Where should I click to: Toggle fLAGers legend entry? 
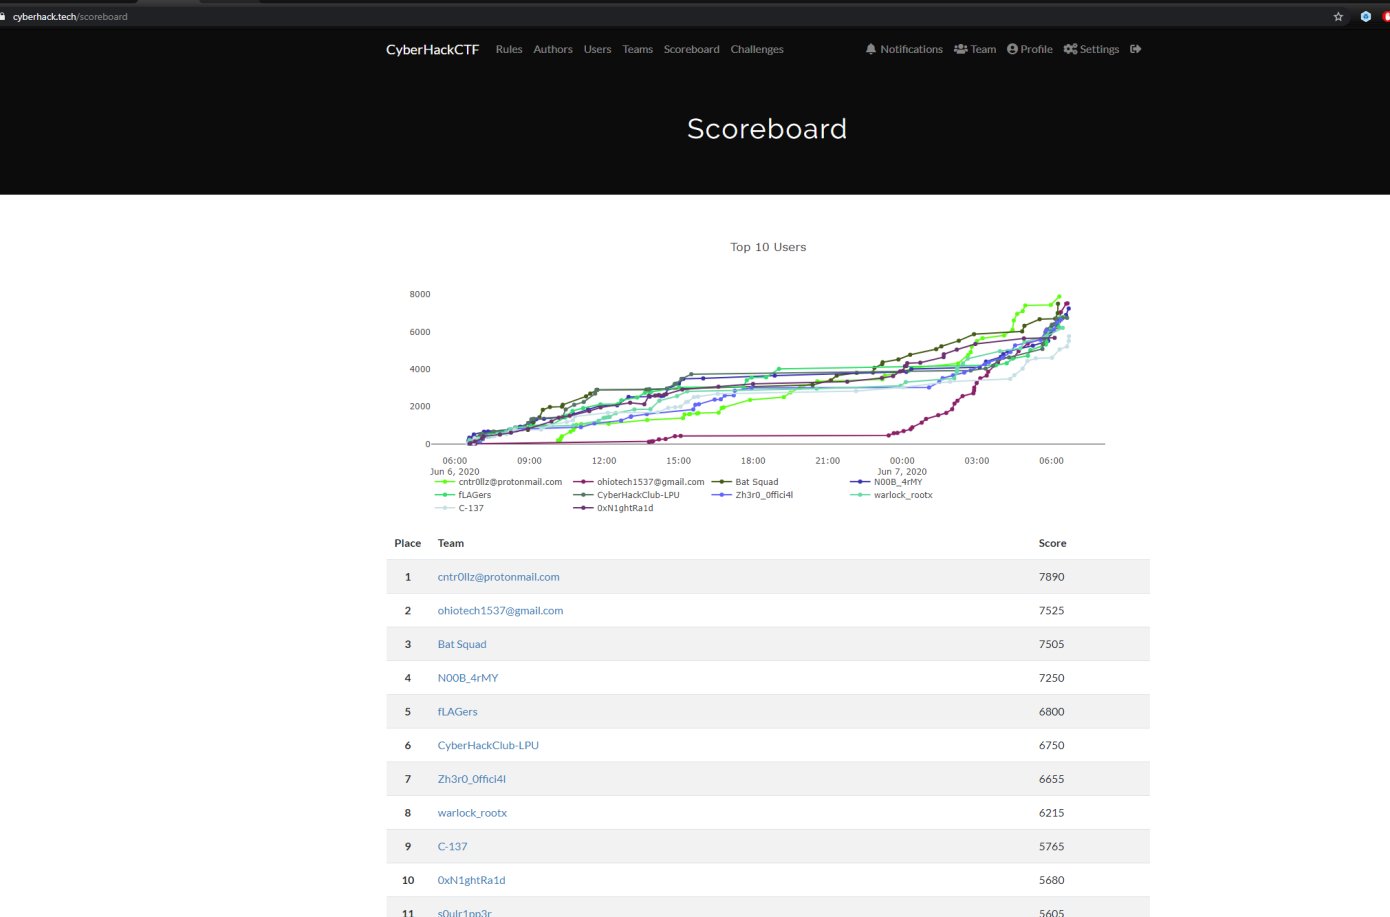(463, 495)
